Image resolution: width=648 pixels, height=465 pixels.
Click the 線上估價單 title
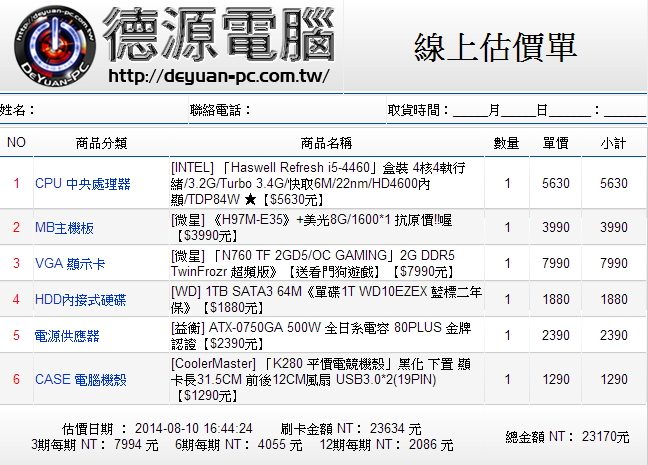click(495, 48)
